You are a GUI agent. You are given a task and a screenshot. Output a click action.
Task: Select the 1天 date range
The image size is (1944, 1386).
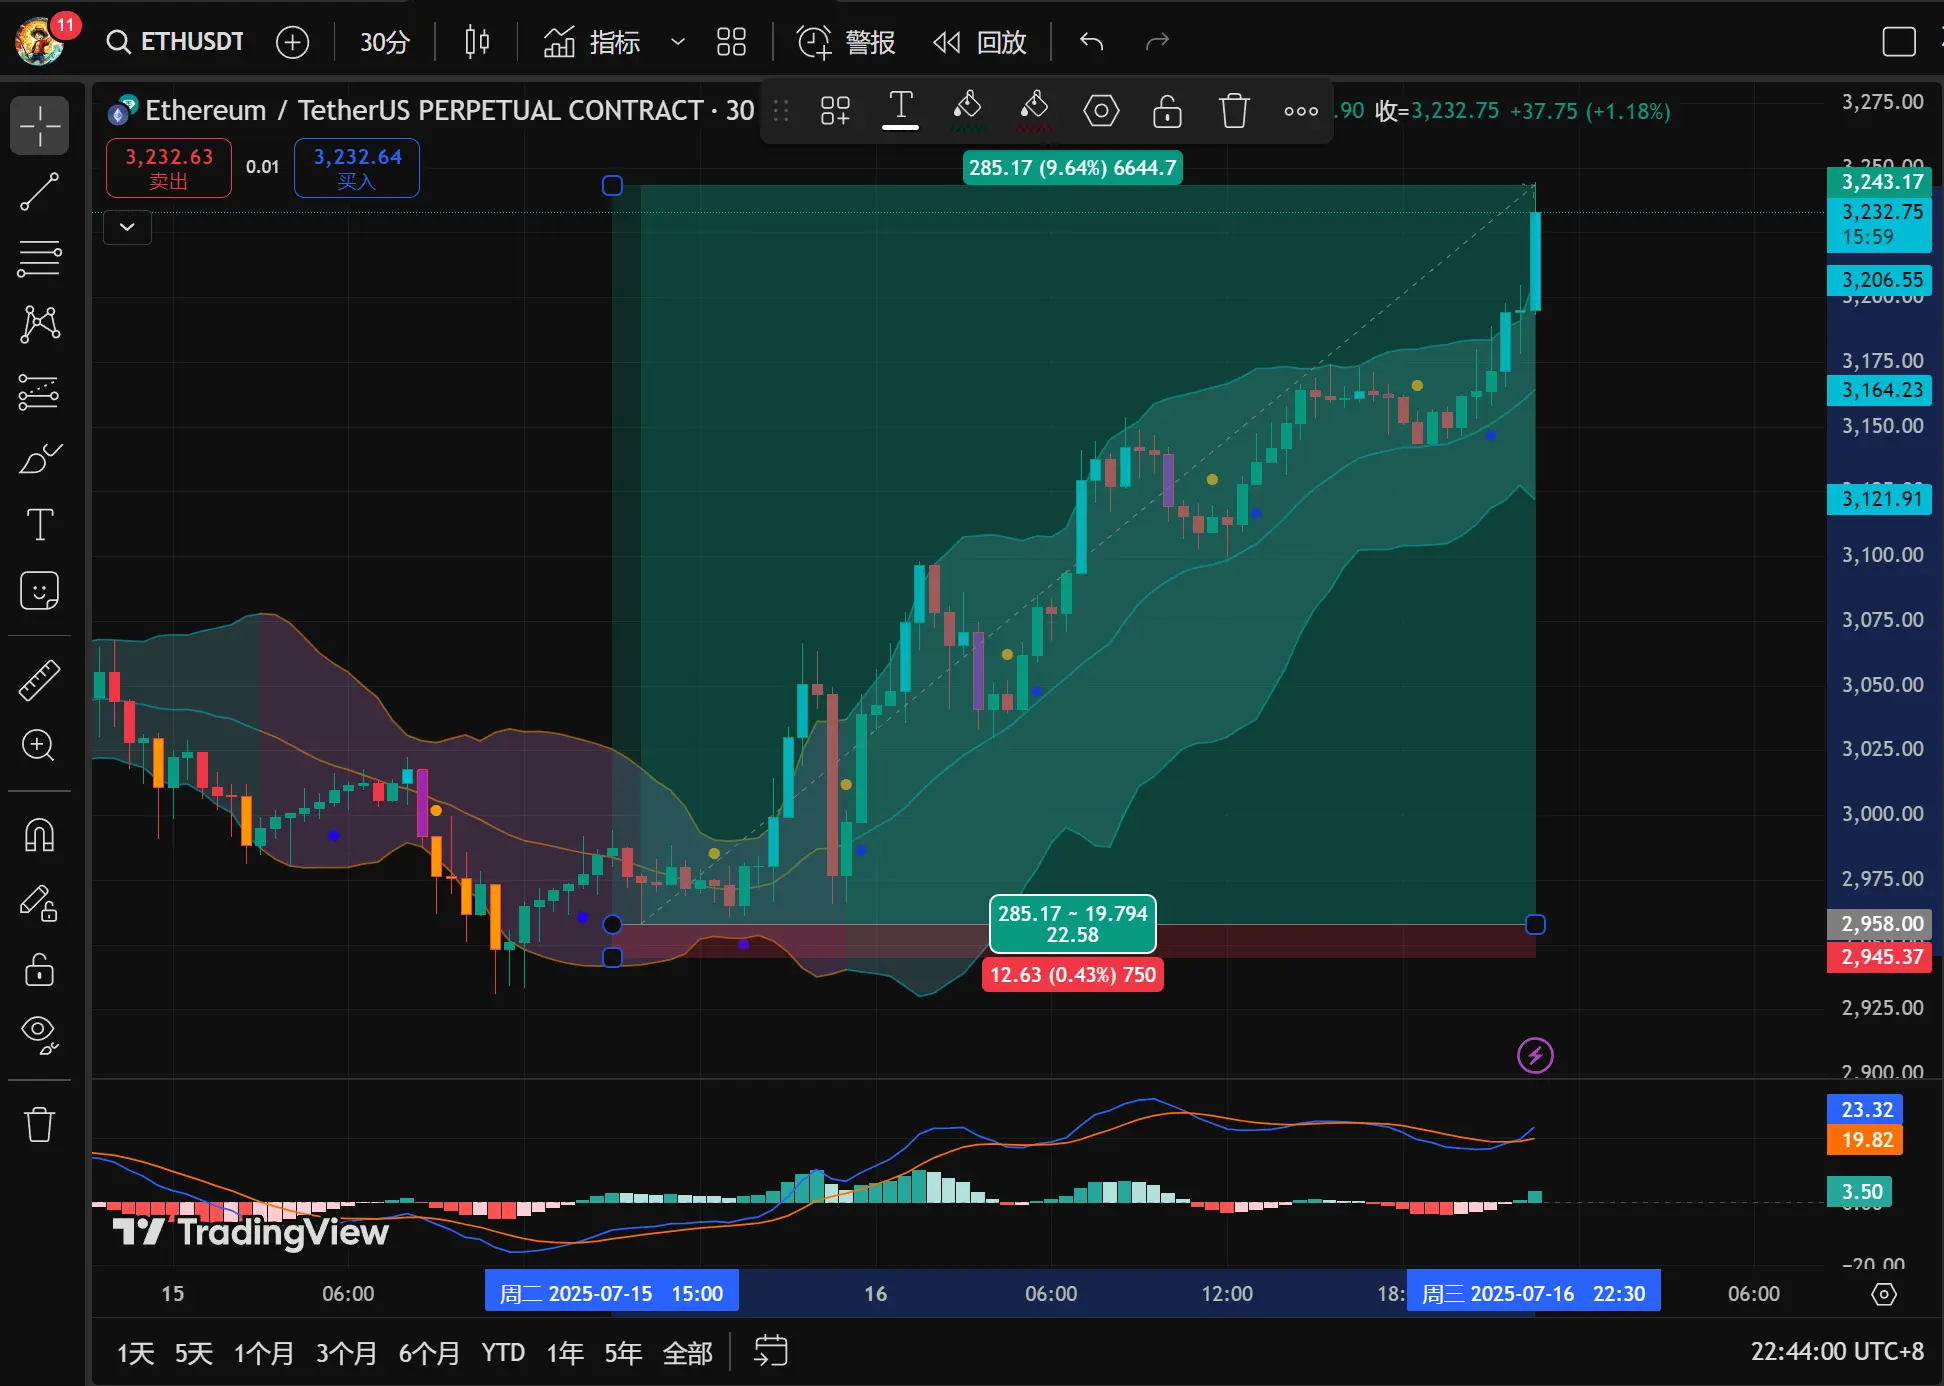click(136, 1353)
